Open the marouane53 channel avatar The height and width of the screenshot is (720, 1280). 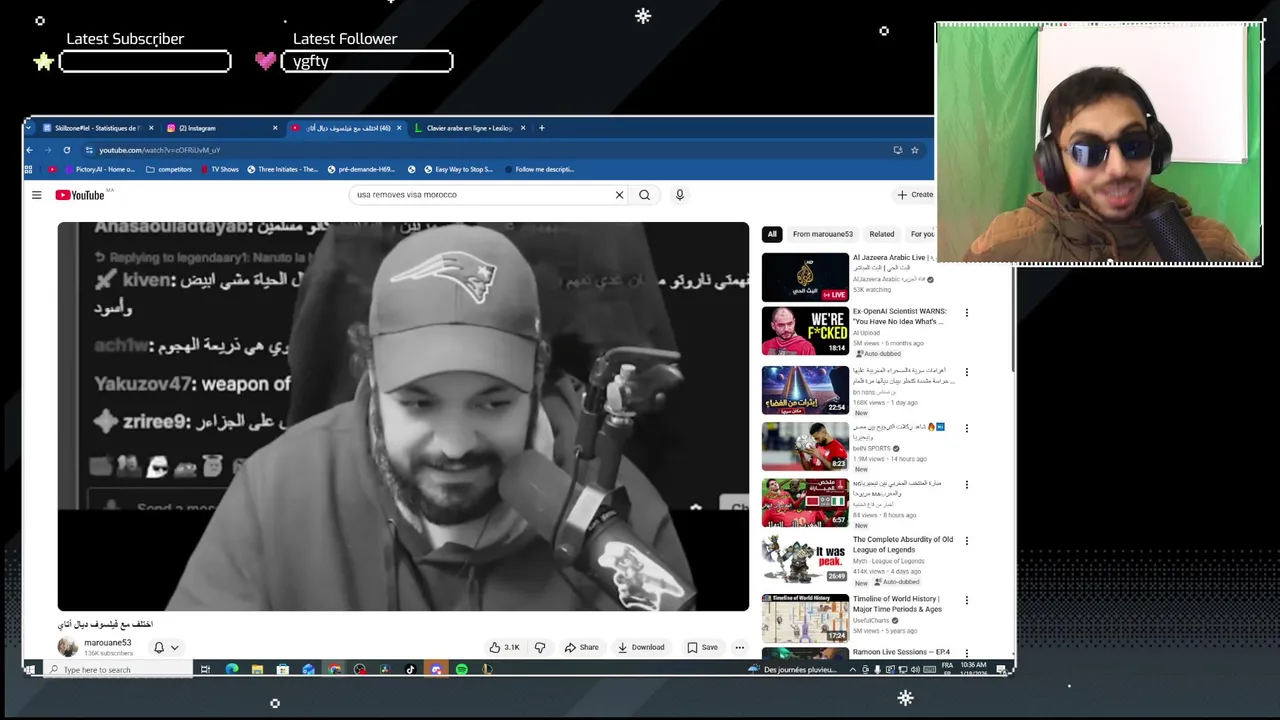coord(67,647)
